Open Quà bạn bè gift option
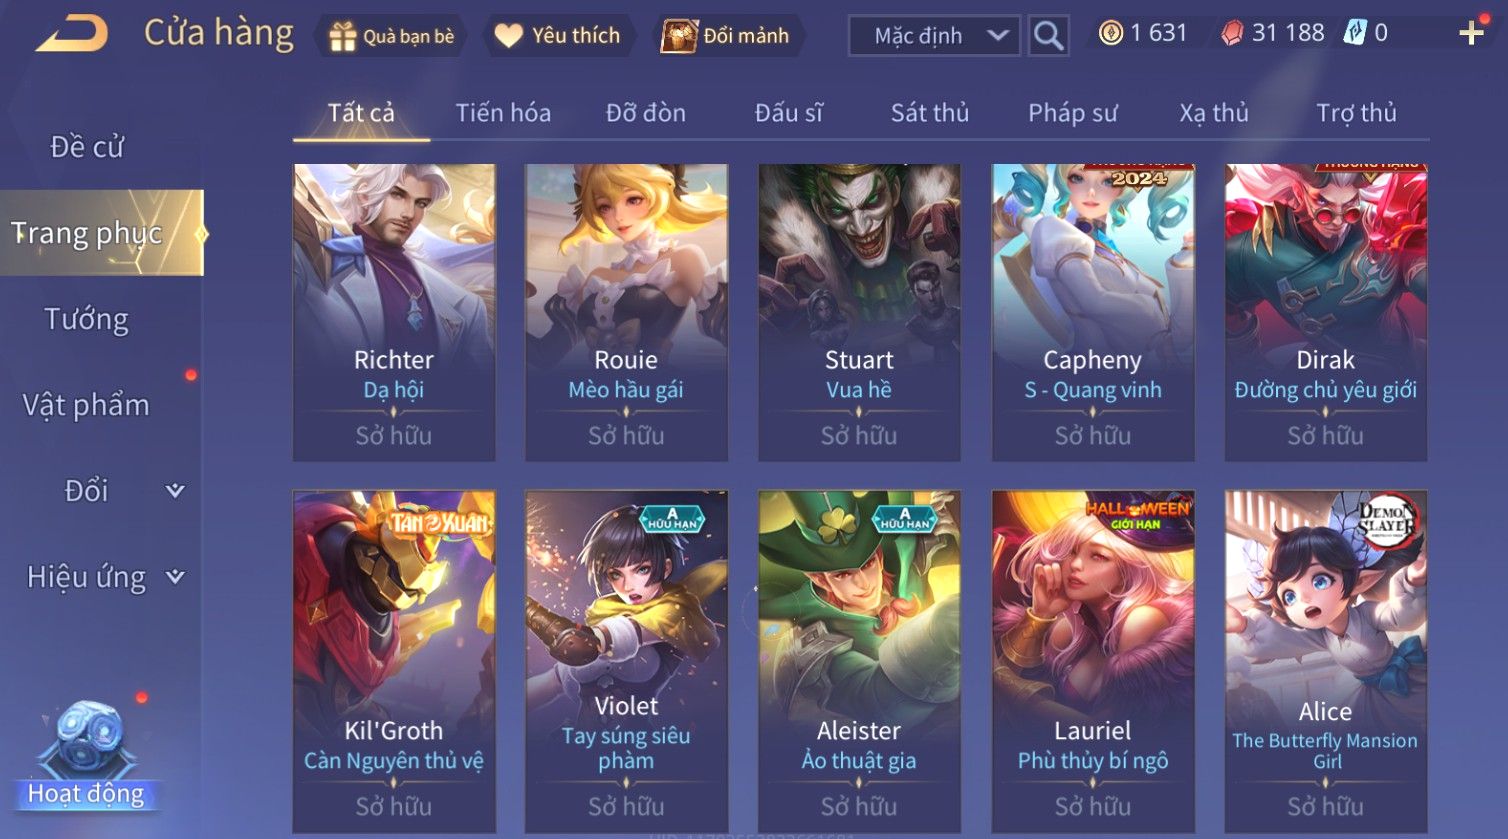 point(391,36)
